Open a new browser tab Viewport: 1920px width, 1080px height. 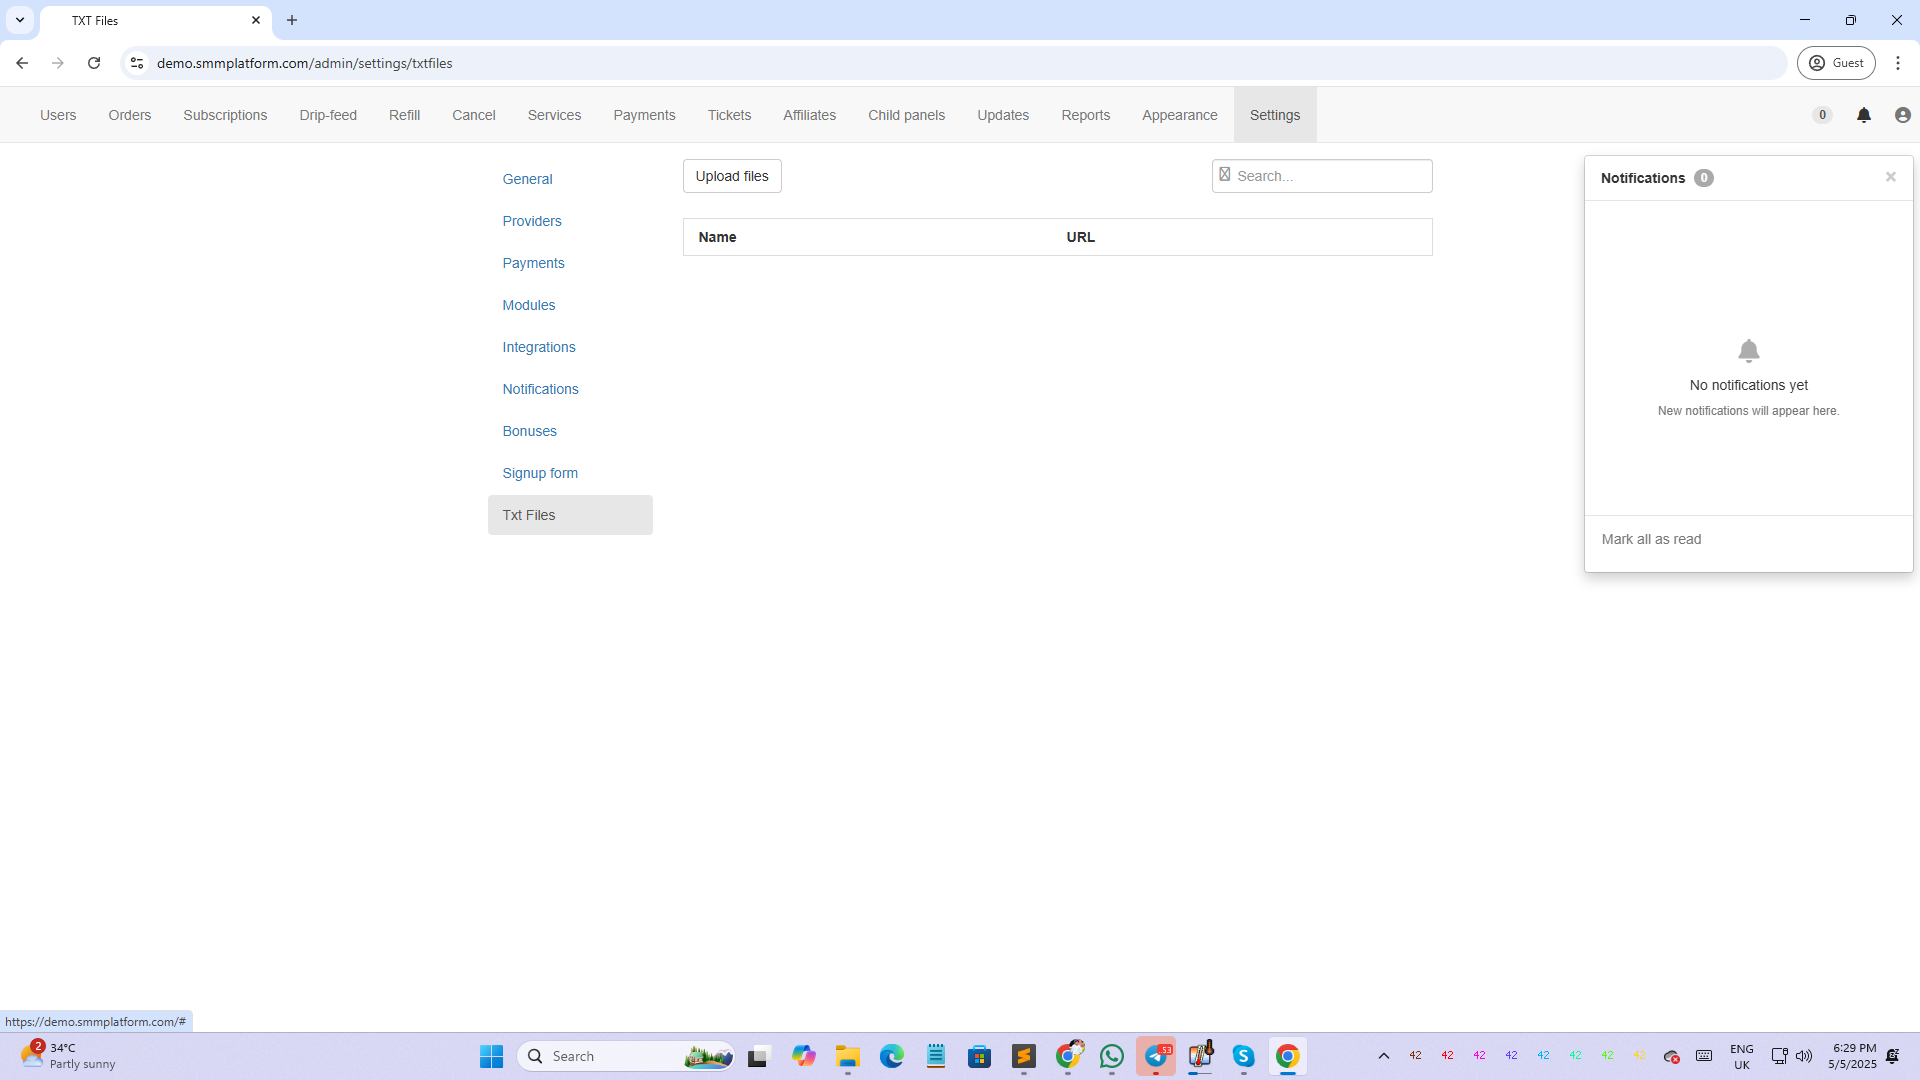[292, 20]
